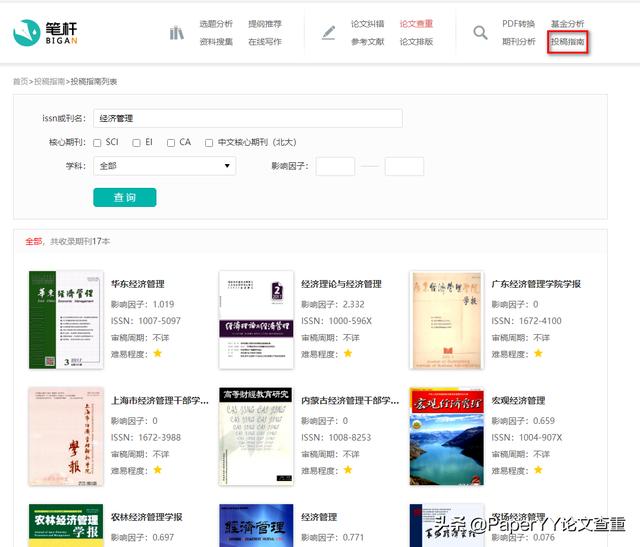The image size is (640, 547).
Task: Open 内蒙古经济管理干部学 cover thumbnail
Action: point(256,436)
